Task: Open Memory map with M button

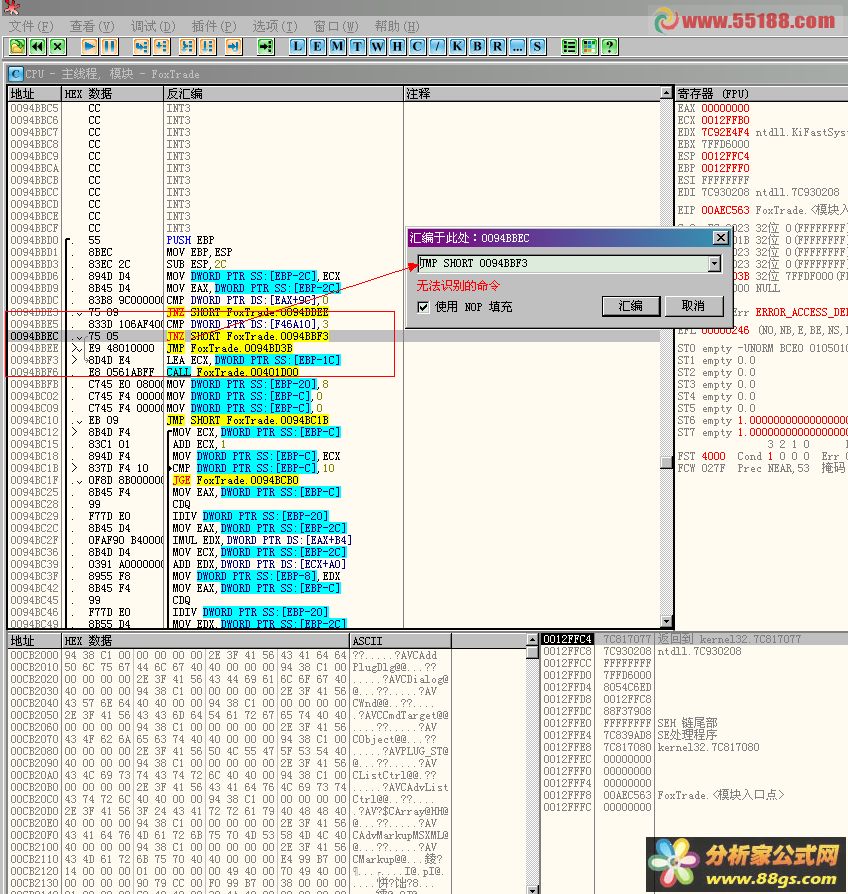Action: (338, 47)
